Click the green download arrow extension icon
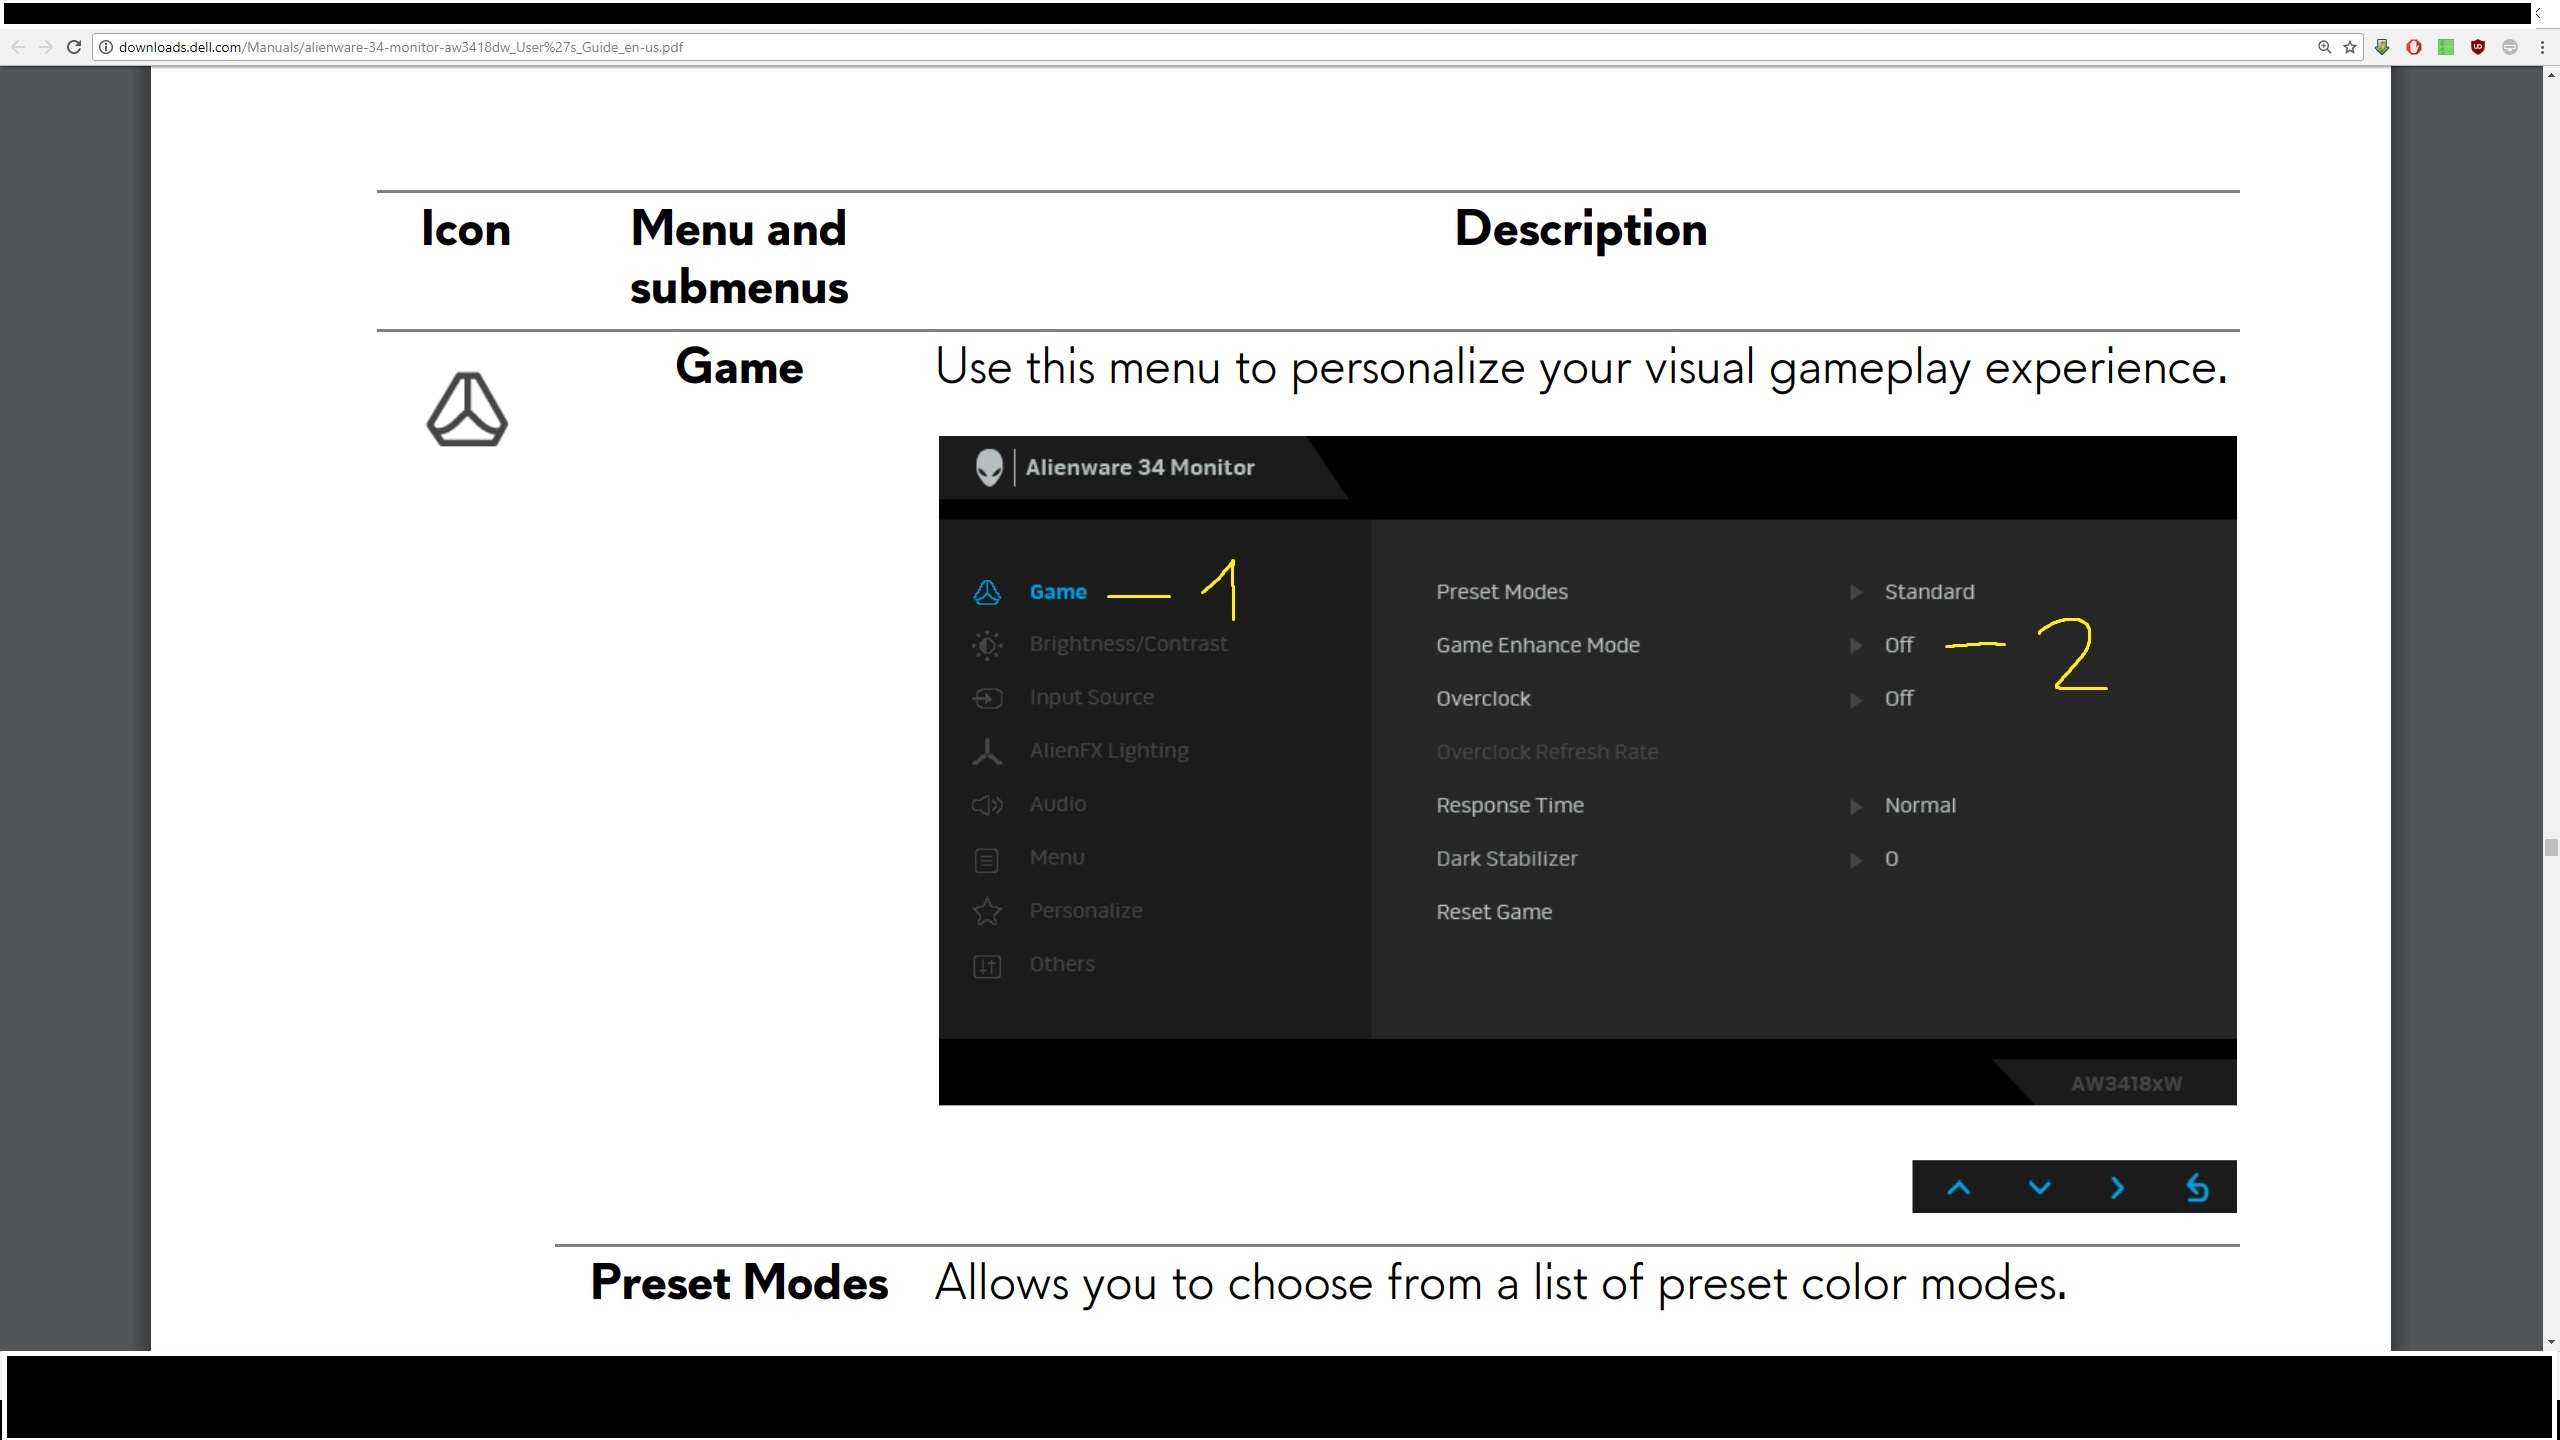2560x1440 pixels. pos(2382,47)
